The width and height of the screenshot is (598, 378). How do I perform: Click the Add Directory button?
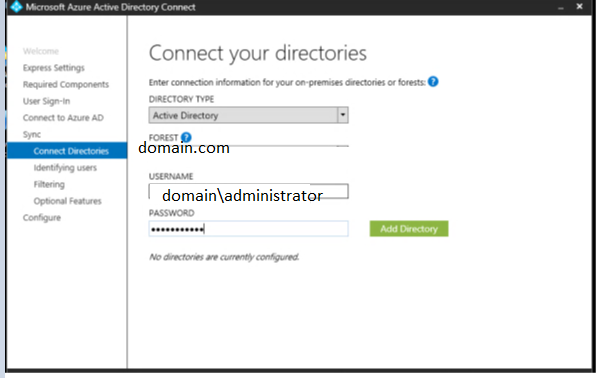click(409, 229)
